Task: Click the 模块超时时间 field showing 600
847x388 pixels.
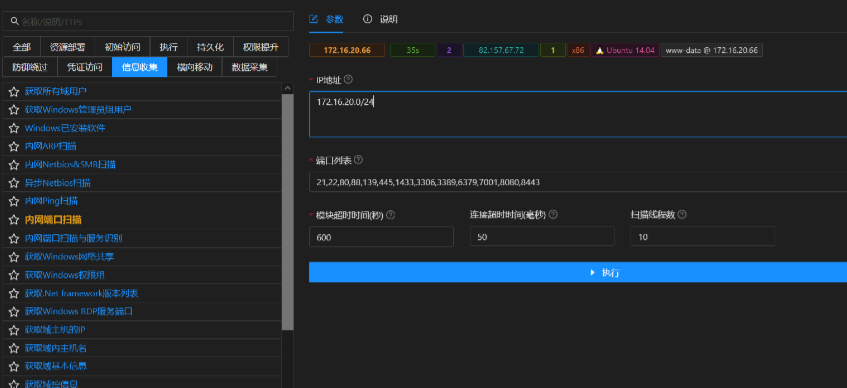Action: 381,237
